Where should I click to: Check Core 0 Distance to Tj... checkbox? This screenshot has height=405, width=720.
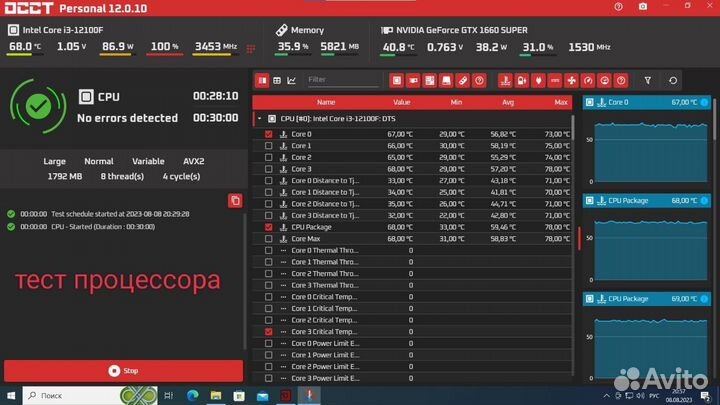[269, 180]
